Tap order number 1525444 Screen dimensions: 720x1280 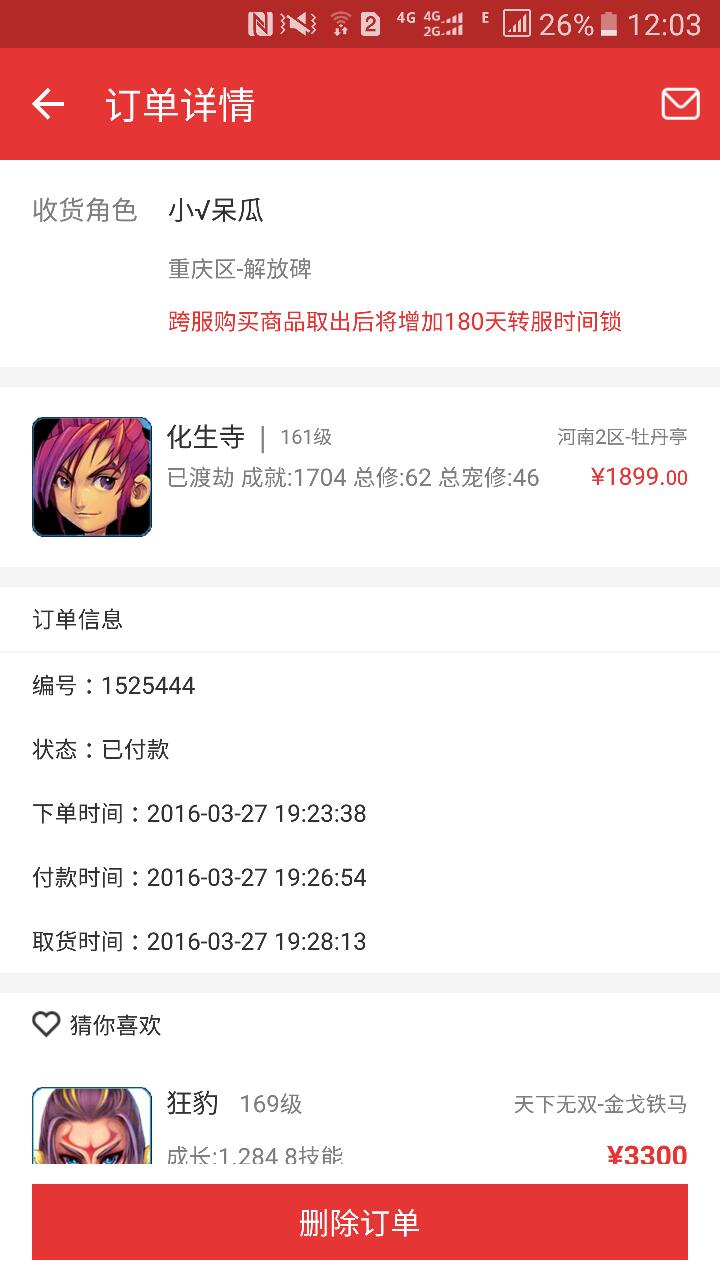point(148,686)
